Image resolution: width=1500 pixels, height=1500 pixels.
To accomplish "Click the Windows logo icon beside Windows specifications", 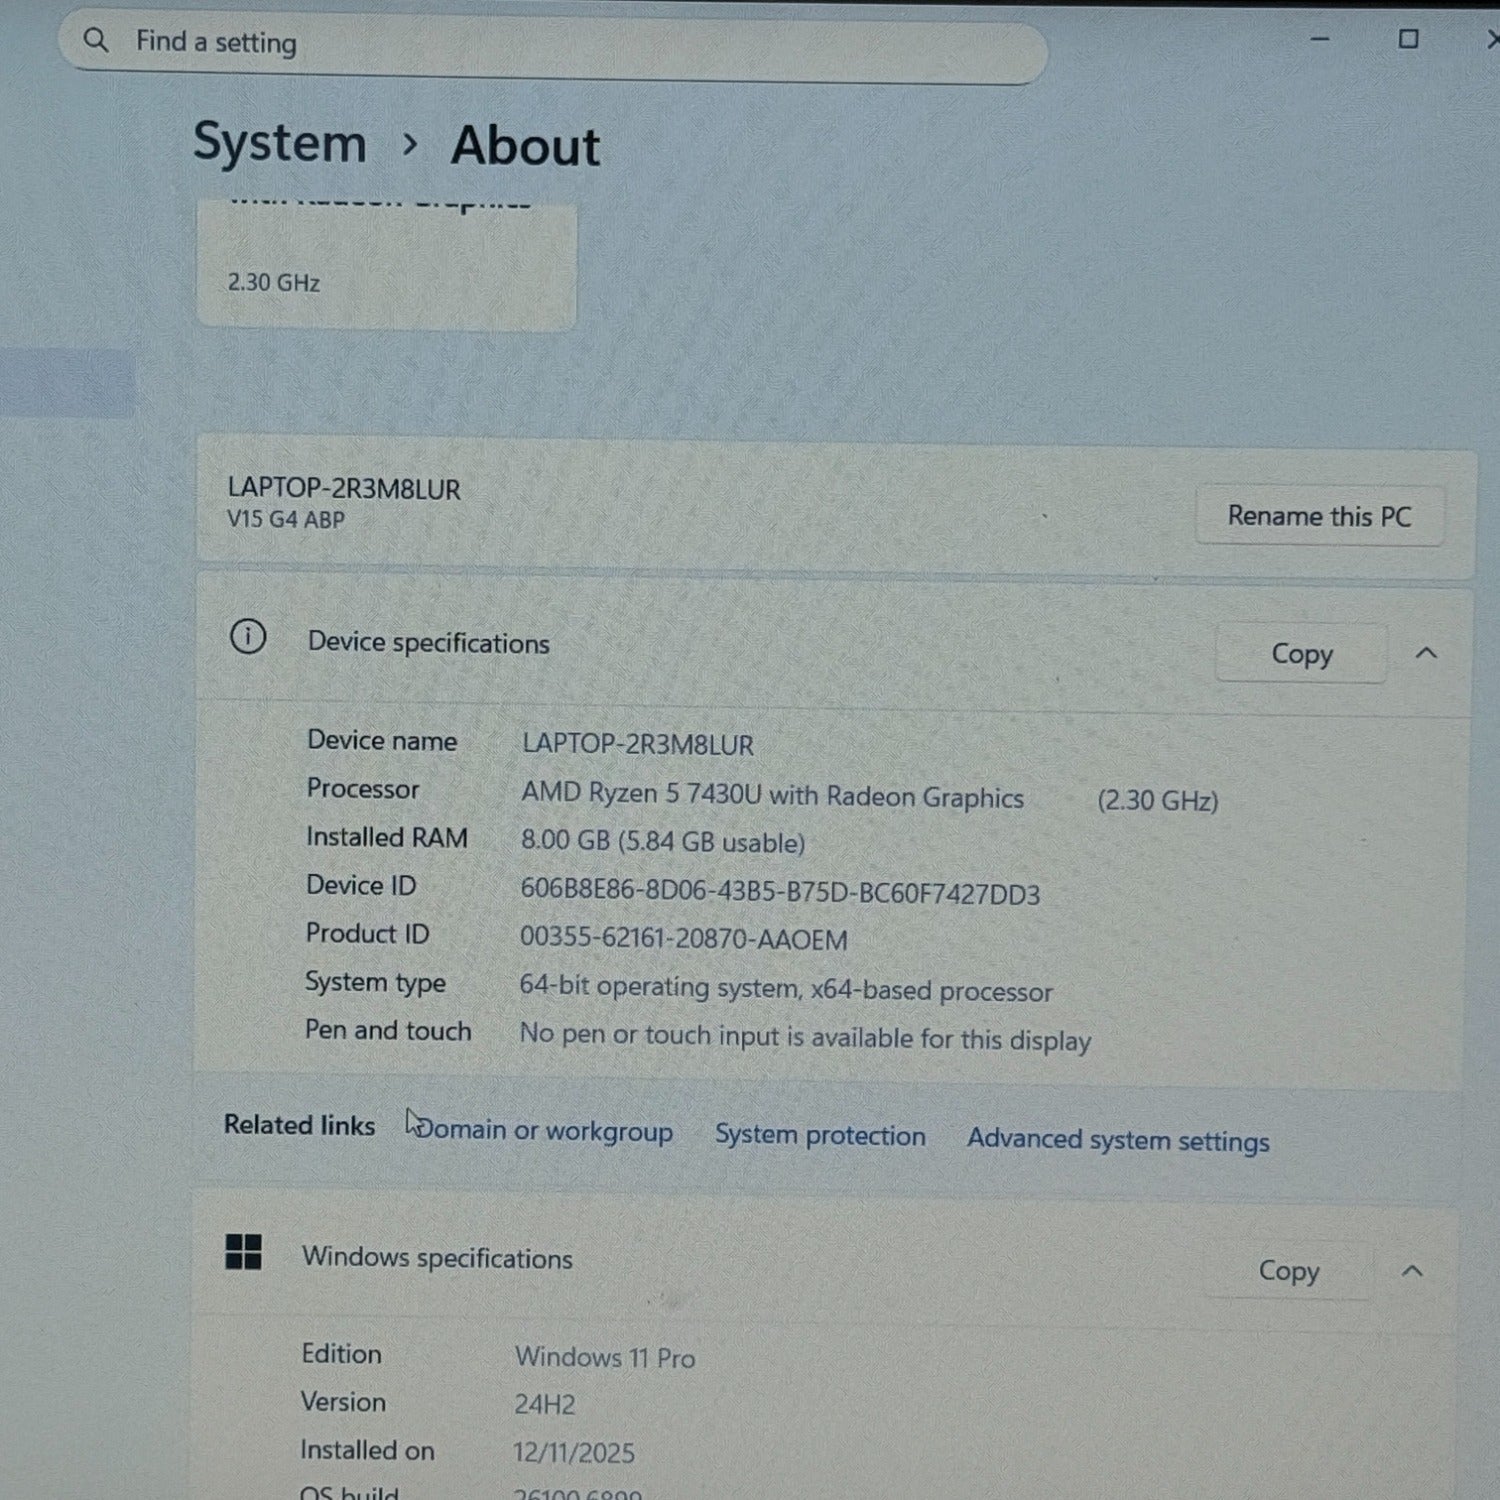I will coord(244,1251).
